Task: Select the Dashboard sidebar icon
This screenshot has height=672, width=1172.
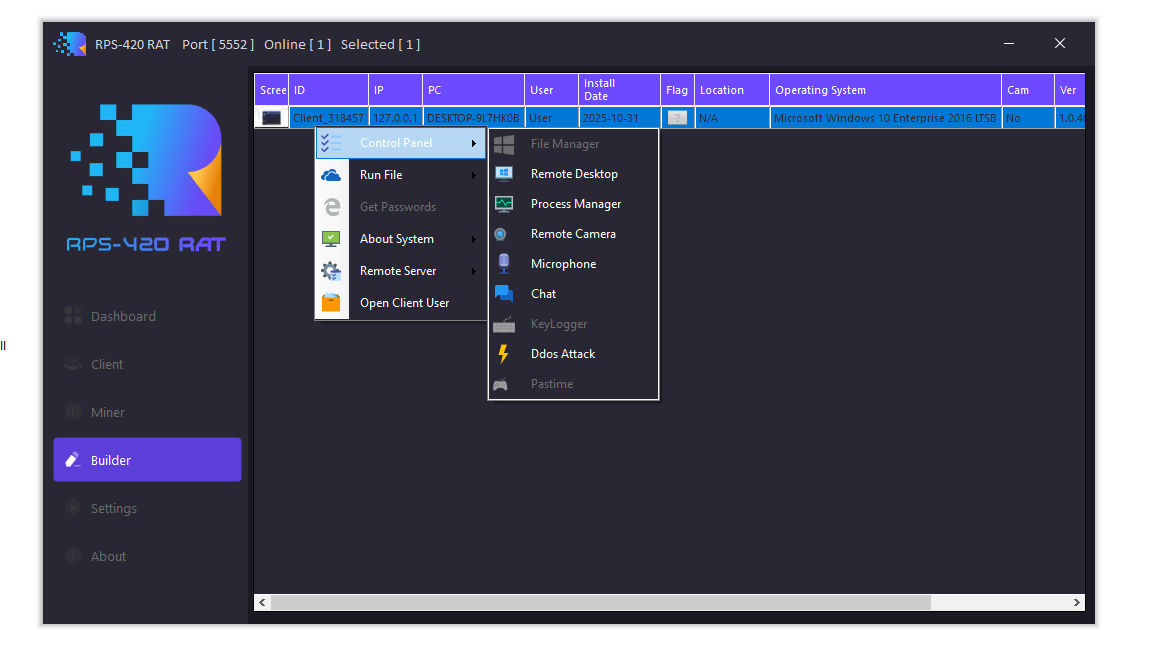Action: click(73, 315)
